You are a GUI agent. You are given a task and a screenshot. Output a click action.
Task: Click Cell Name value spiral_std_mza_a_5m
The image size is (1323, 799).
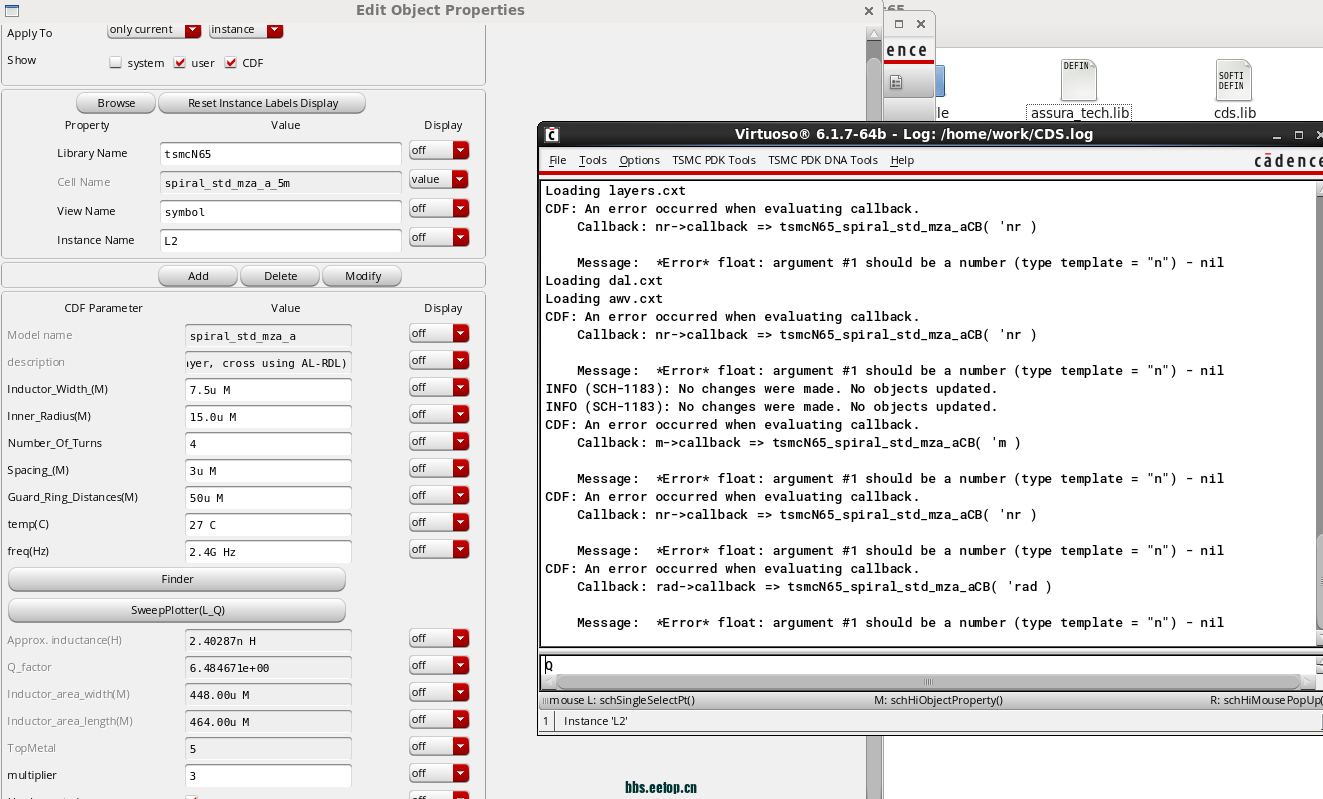click(x=281, y=182)
